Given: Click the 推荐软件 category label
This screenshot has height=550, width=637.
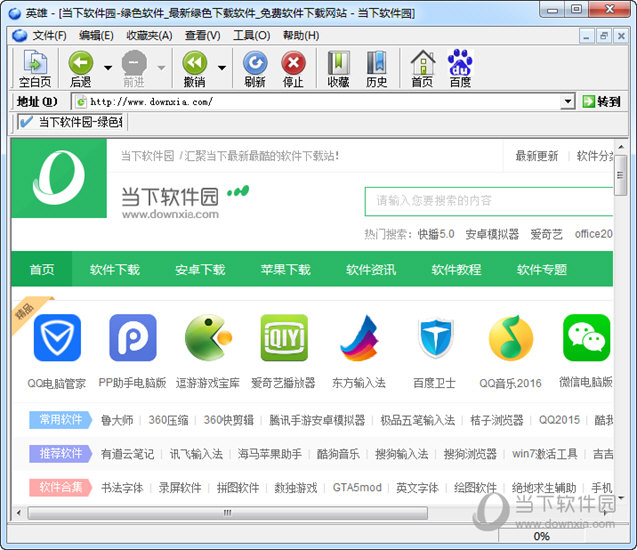Looking at the screenshot, I should click(x=61, y=453).
